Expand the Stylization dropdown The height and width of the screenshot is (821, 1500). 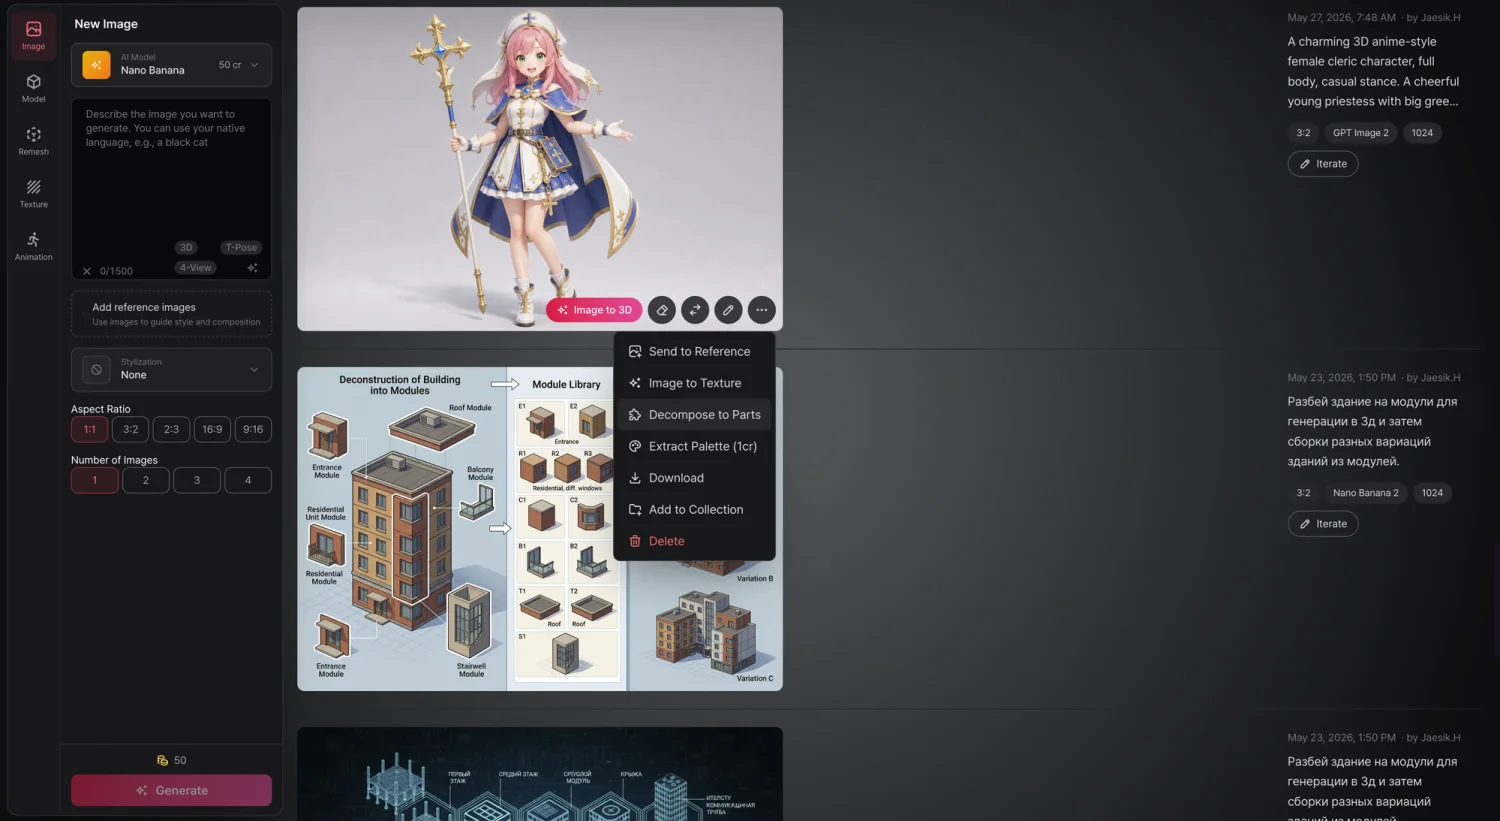point(171,369)
